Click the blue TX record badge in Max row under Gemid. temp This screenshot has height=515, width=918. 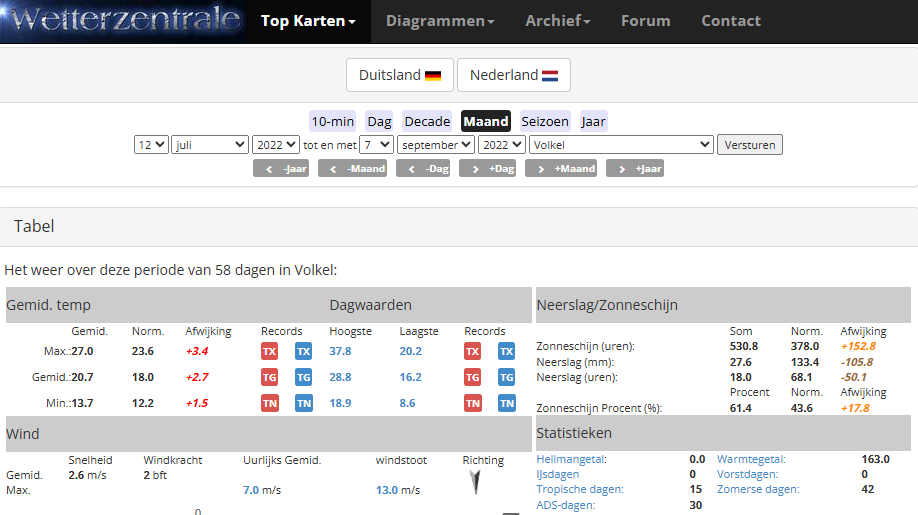coord(303,351)
